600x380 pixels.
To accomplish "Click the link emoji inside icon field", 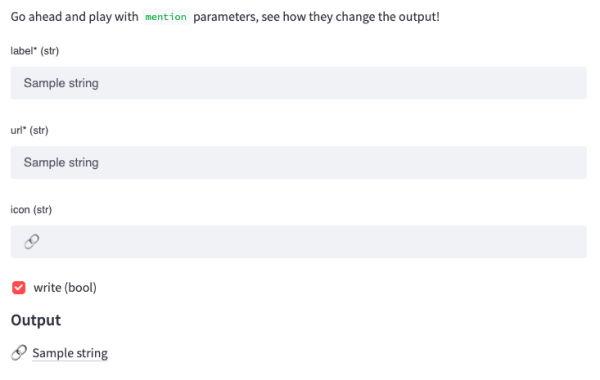I will (x=31, y=241).
